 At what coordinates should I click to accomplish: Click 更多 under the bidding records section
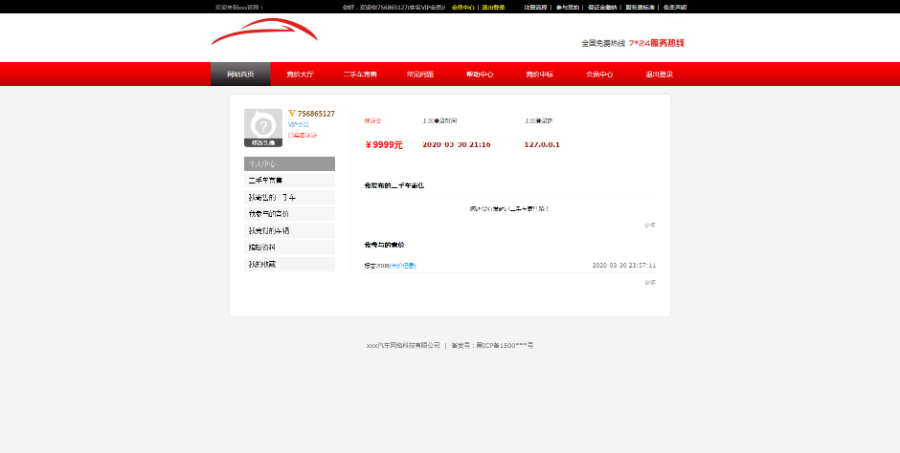click(x=650, y=282)
